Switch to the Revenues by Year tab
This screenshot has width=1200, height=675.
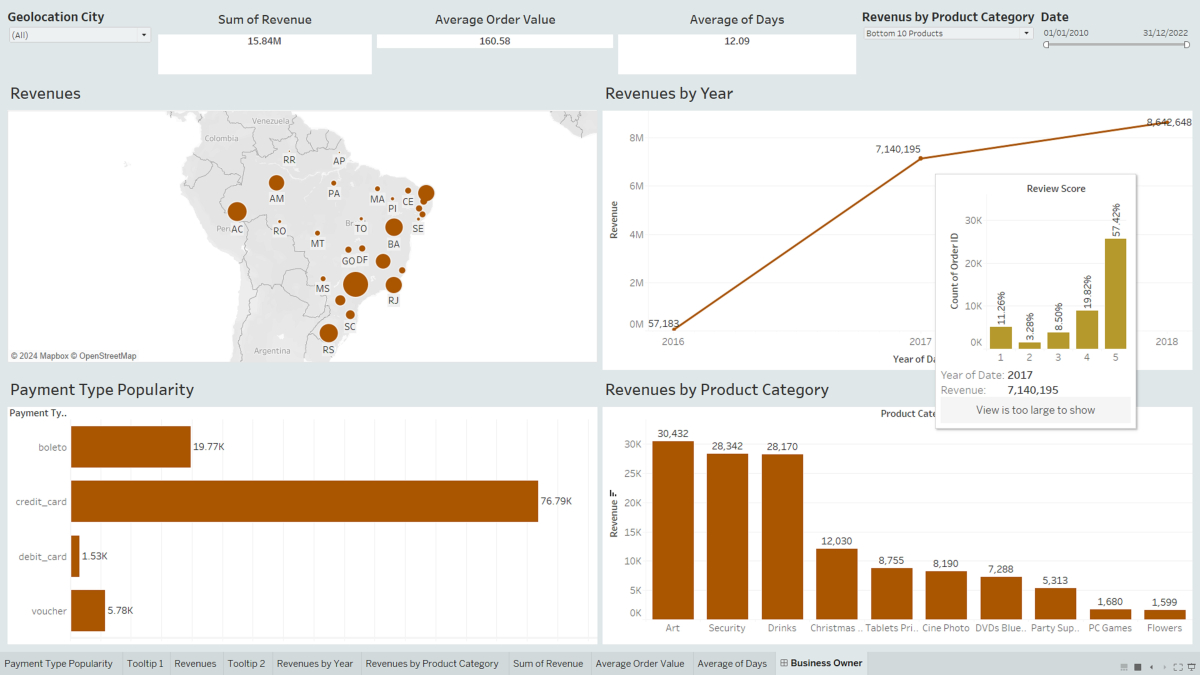[x=315, y=663]
